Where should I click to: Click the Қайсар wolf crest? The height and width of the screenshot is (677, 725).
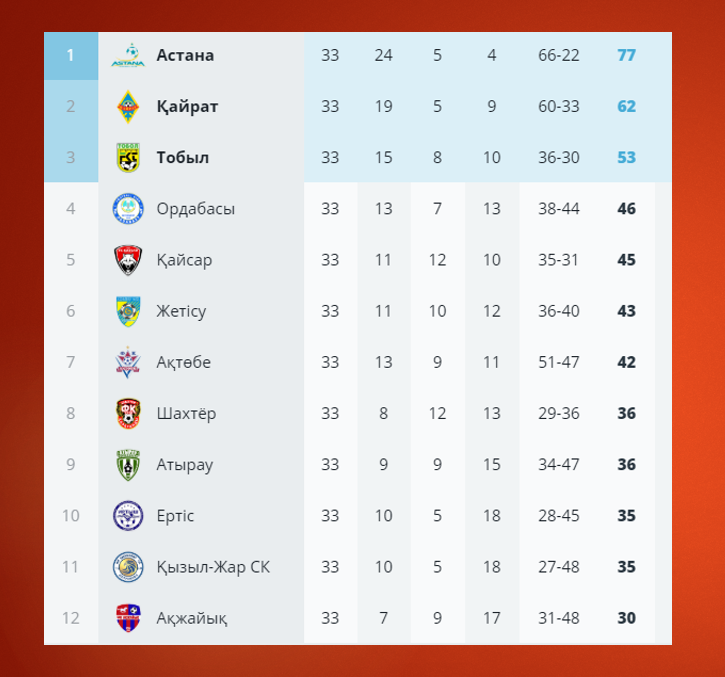pos(128,260)
